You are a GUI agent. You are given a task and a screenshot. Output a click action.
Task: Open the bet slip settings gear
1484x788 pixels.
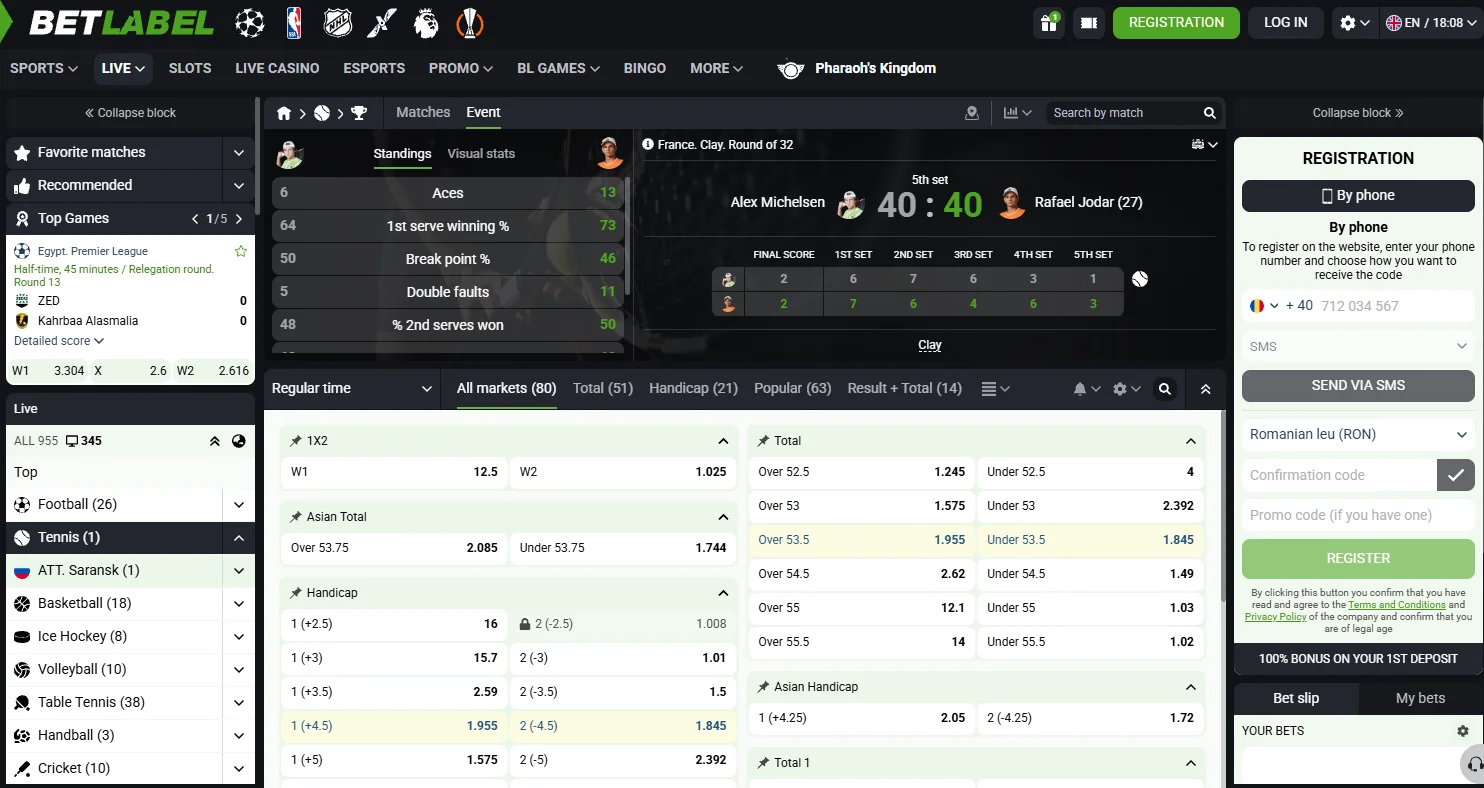pyautogui.click(x=1462, y=731)
